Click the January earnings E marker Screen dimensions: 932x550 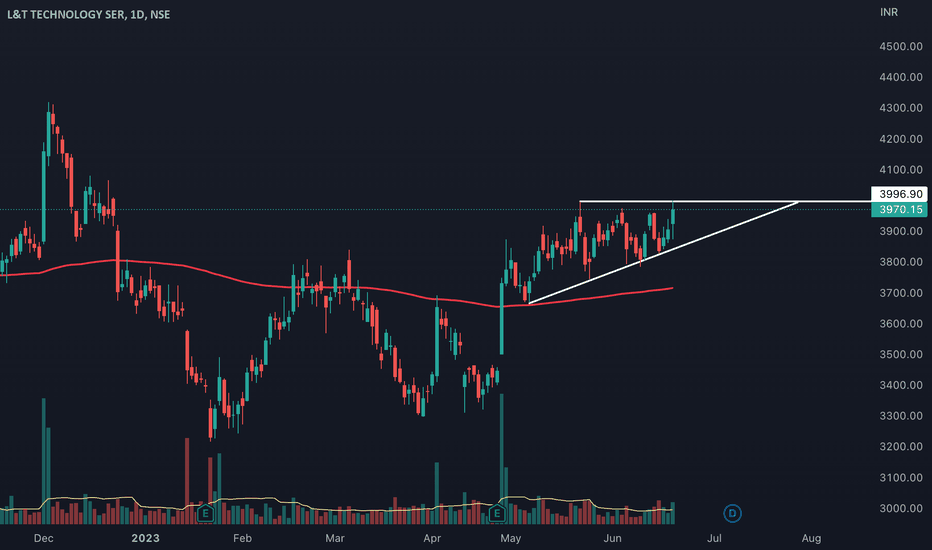[x=206, y=513]
